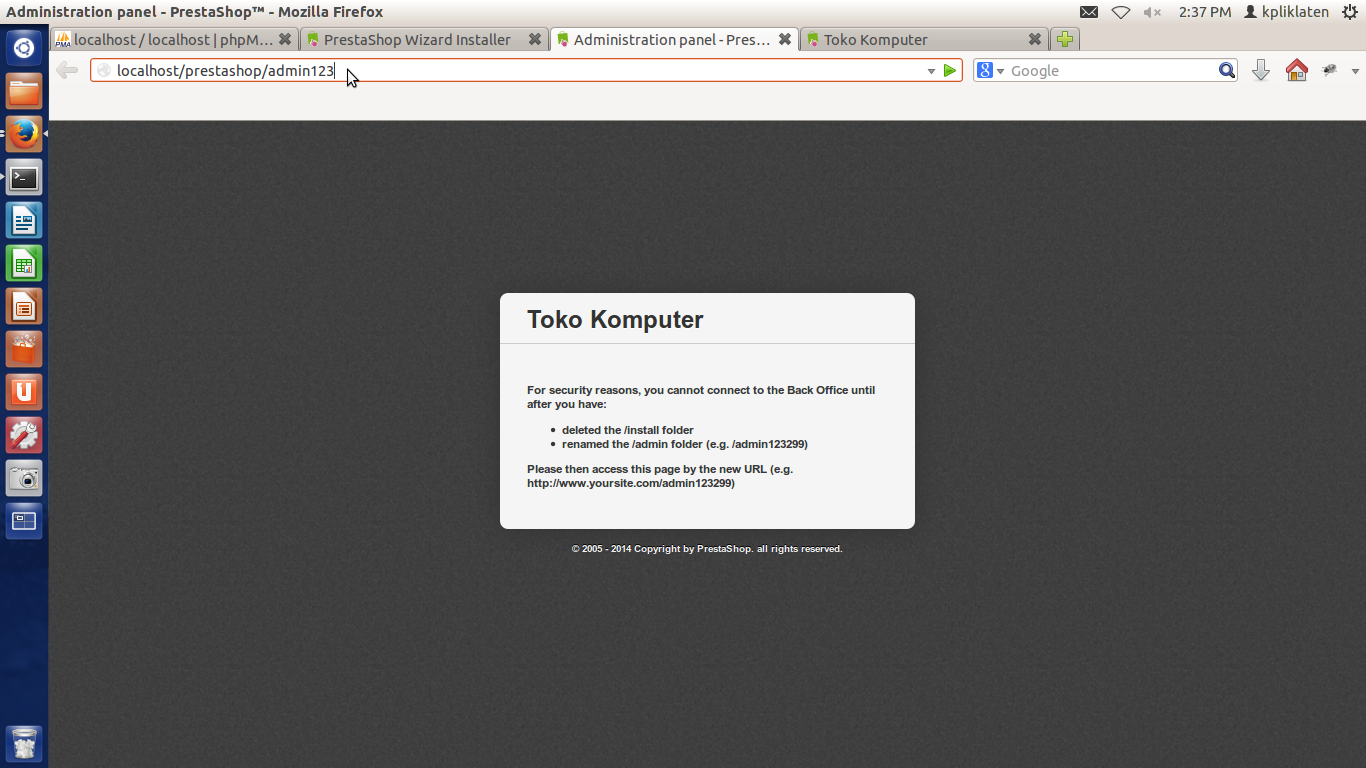Open the URL history dropdown arrow
This screenshot has height=768, width=1366.
(x=932, y=71)
